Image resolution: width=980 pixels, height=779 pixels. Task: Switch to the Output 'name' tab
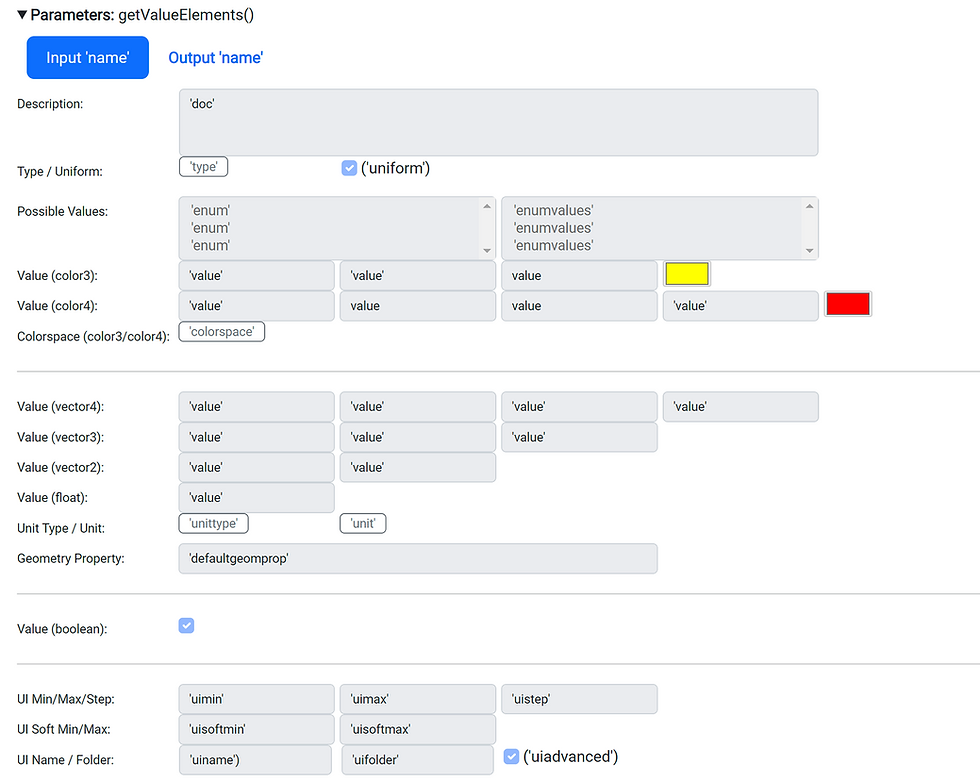pos(216,58)
